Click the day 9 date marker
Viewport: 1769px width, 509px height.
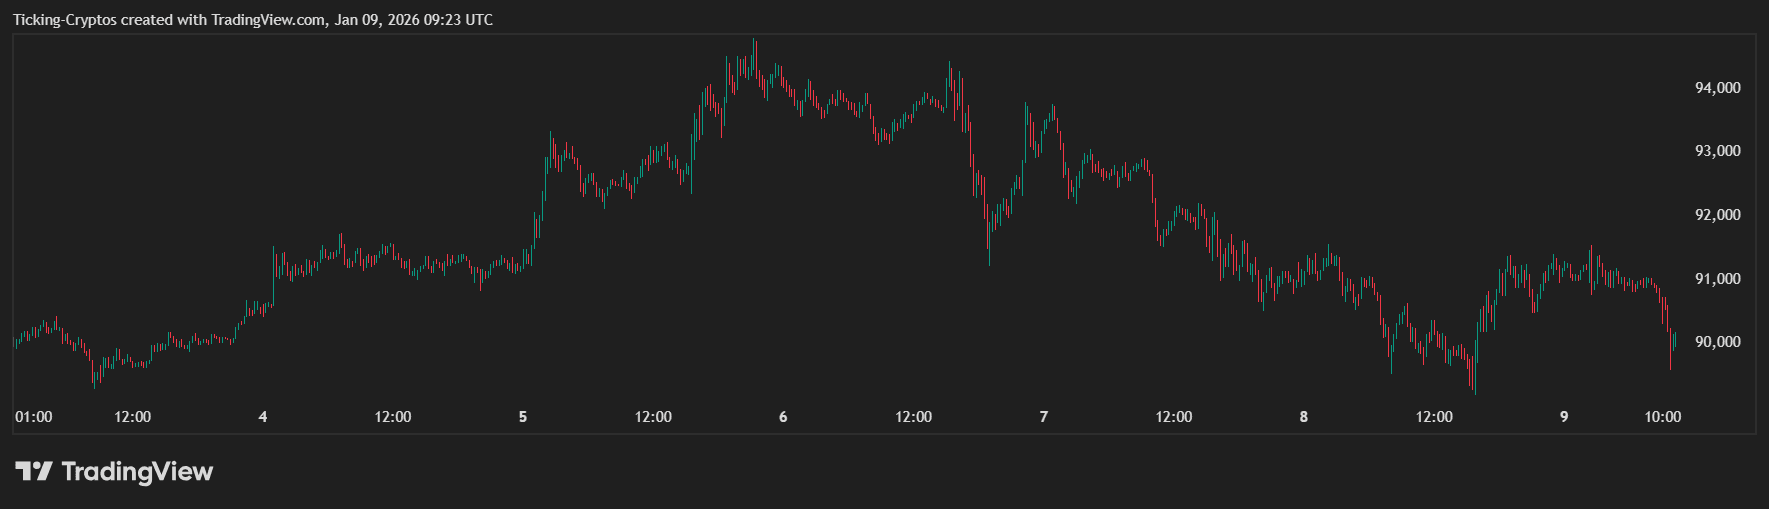(1564, 417)
